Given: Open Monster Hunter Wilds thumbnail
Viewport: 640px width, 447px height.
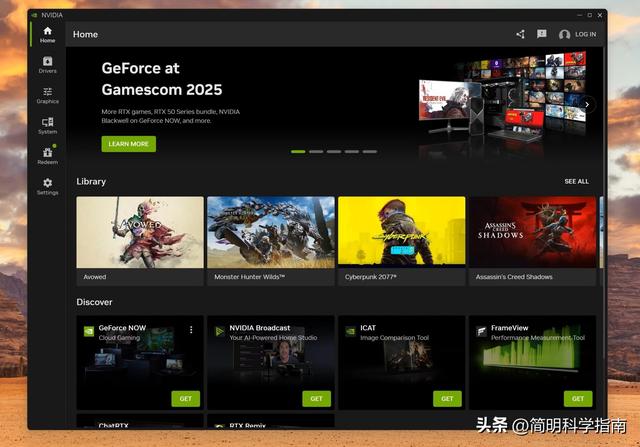Looking at the screenshot, I should coord(271,232).
